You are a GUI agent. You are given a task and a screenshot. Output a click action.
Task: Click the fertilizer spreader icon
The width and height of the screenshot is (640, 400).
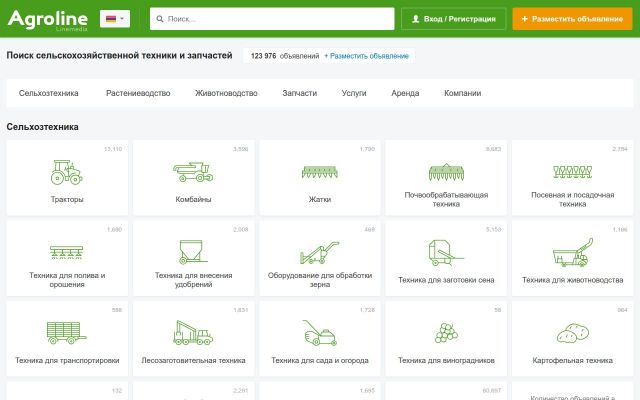(193, 252)
